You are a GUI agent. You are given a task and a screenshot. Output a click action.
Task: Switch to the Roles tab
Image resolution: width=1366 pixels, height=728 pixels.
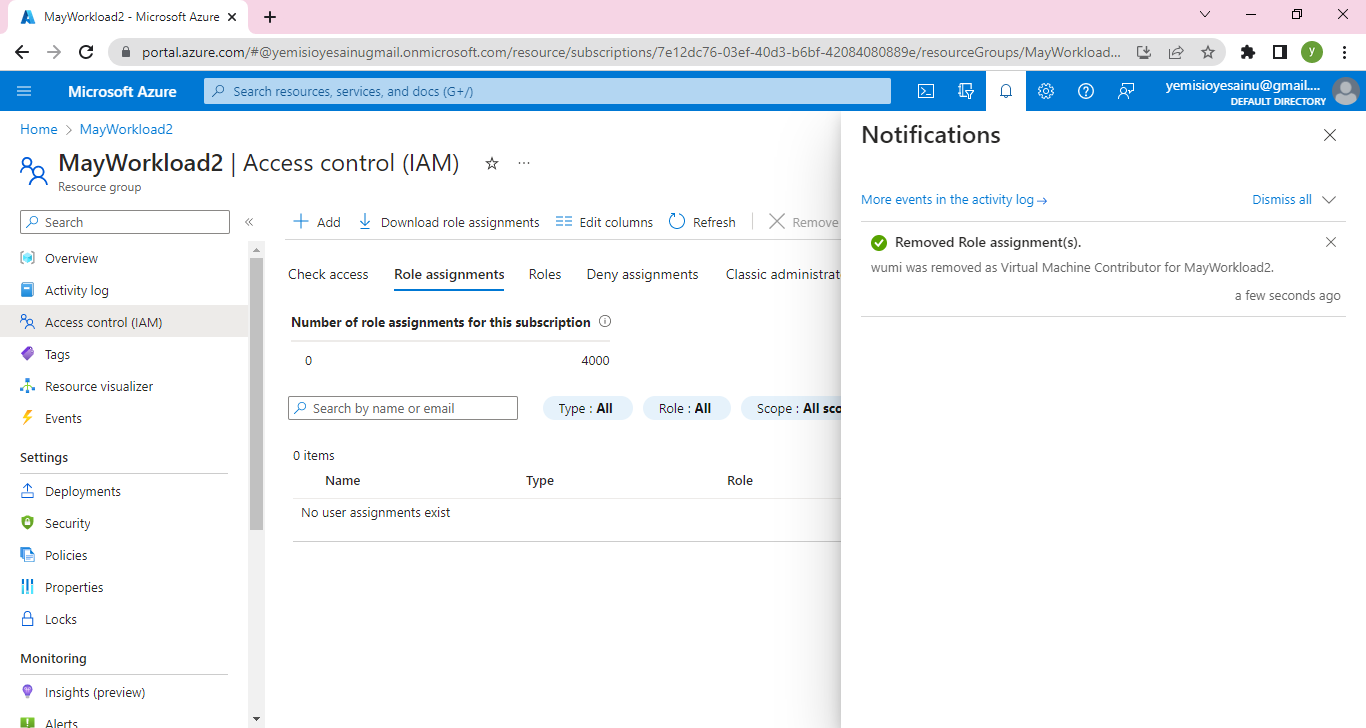pyautogui.click(x=545, y=274)
